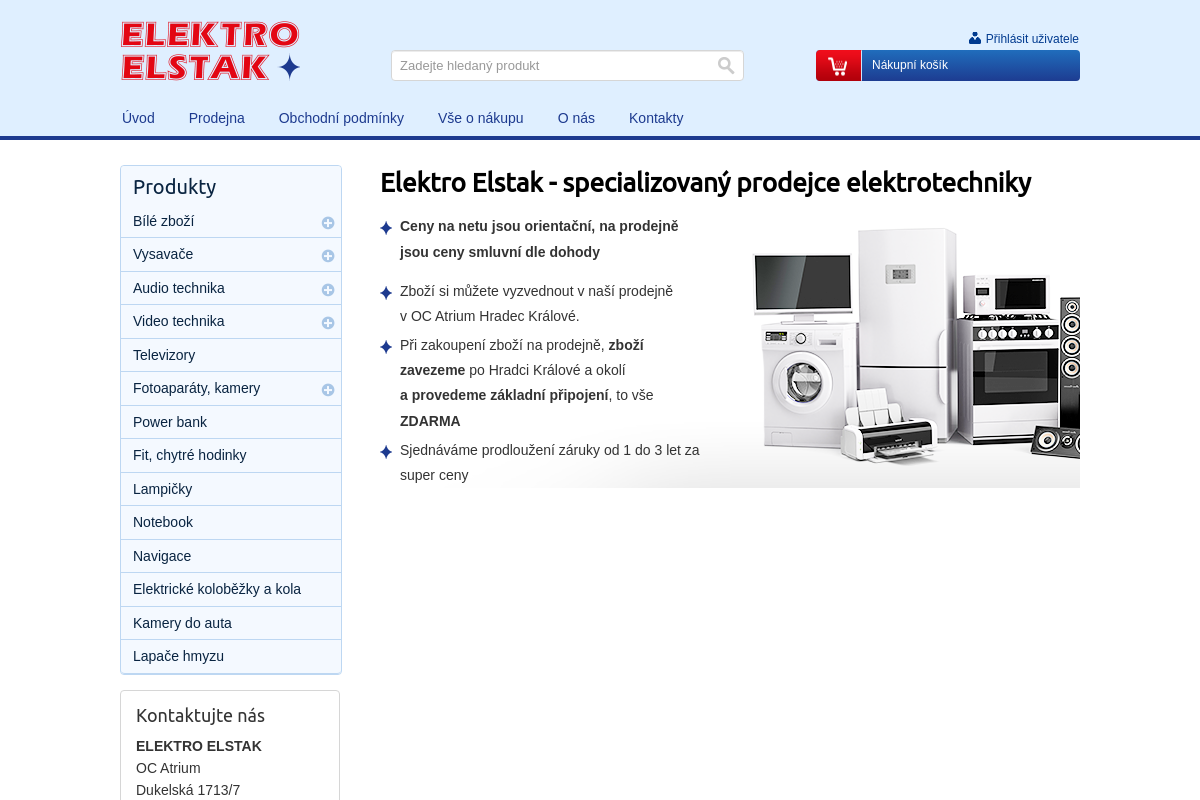This screenshot has height=800, width=1200.
Task: Expand the Audio technika category
Action: [328, 289]
